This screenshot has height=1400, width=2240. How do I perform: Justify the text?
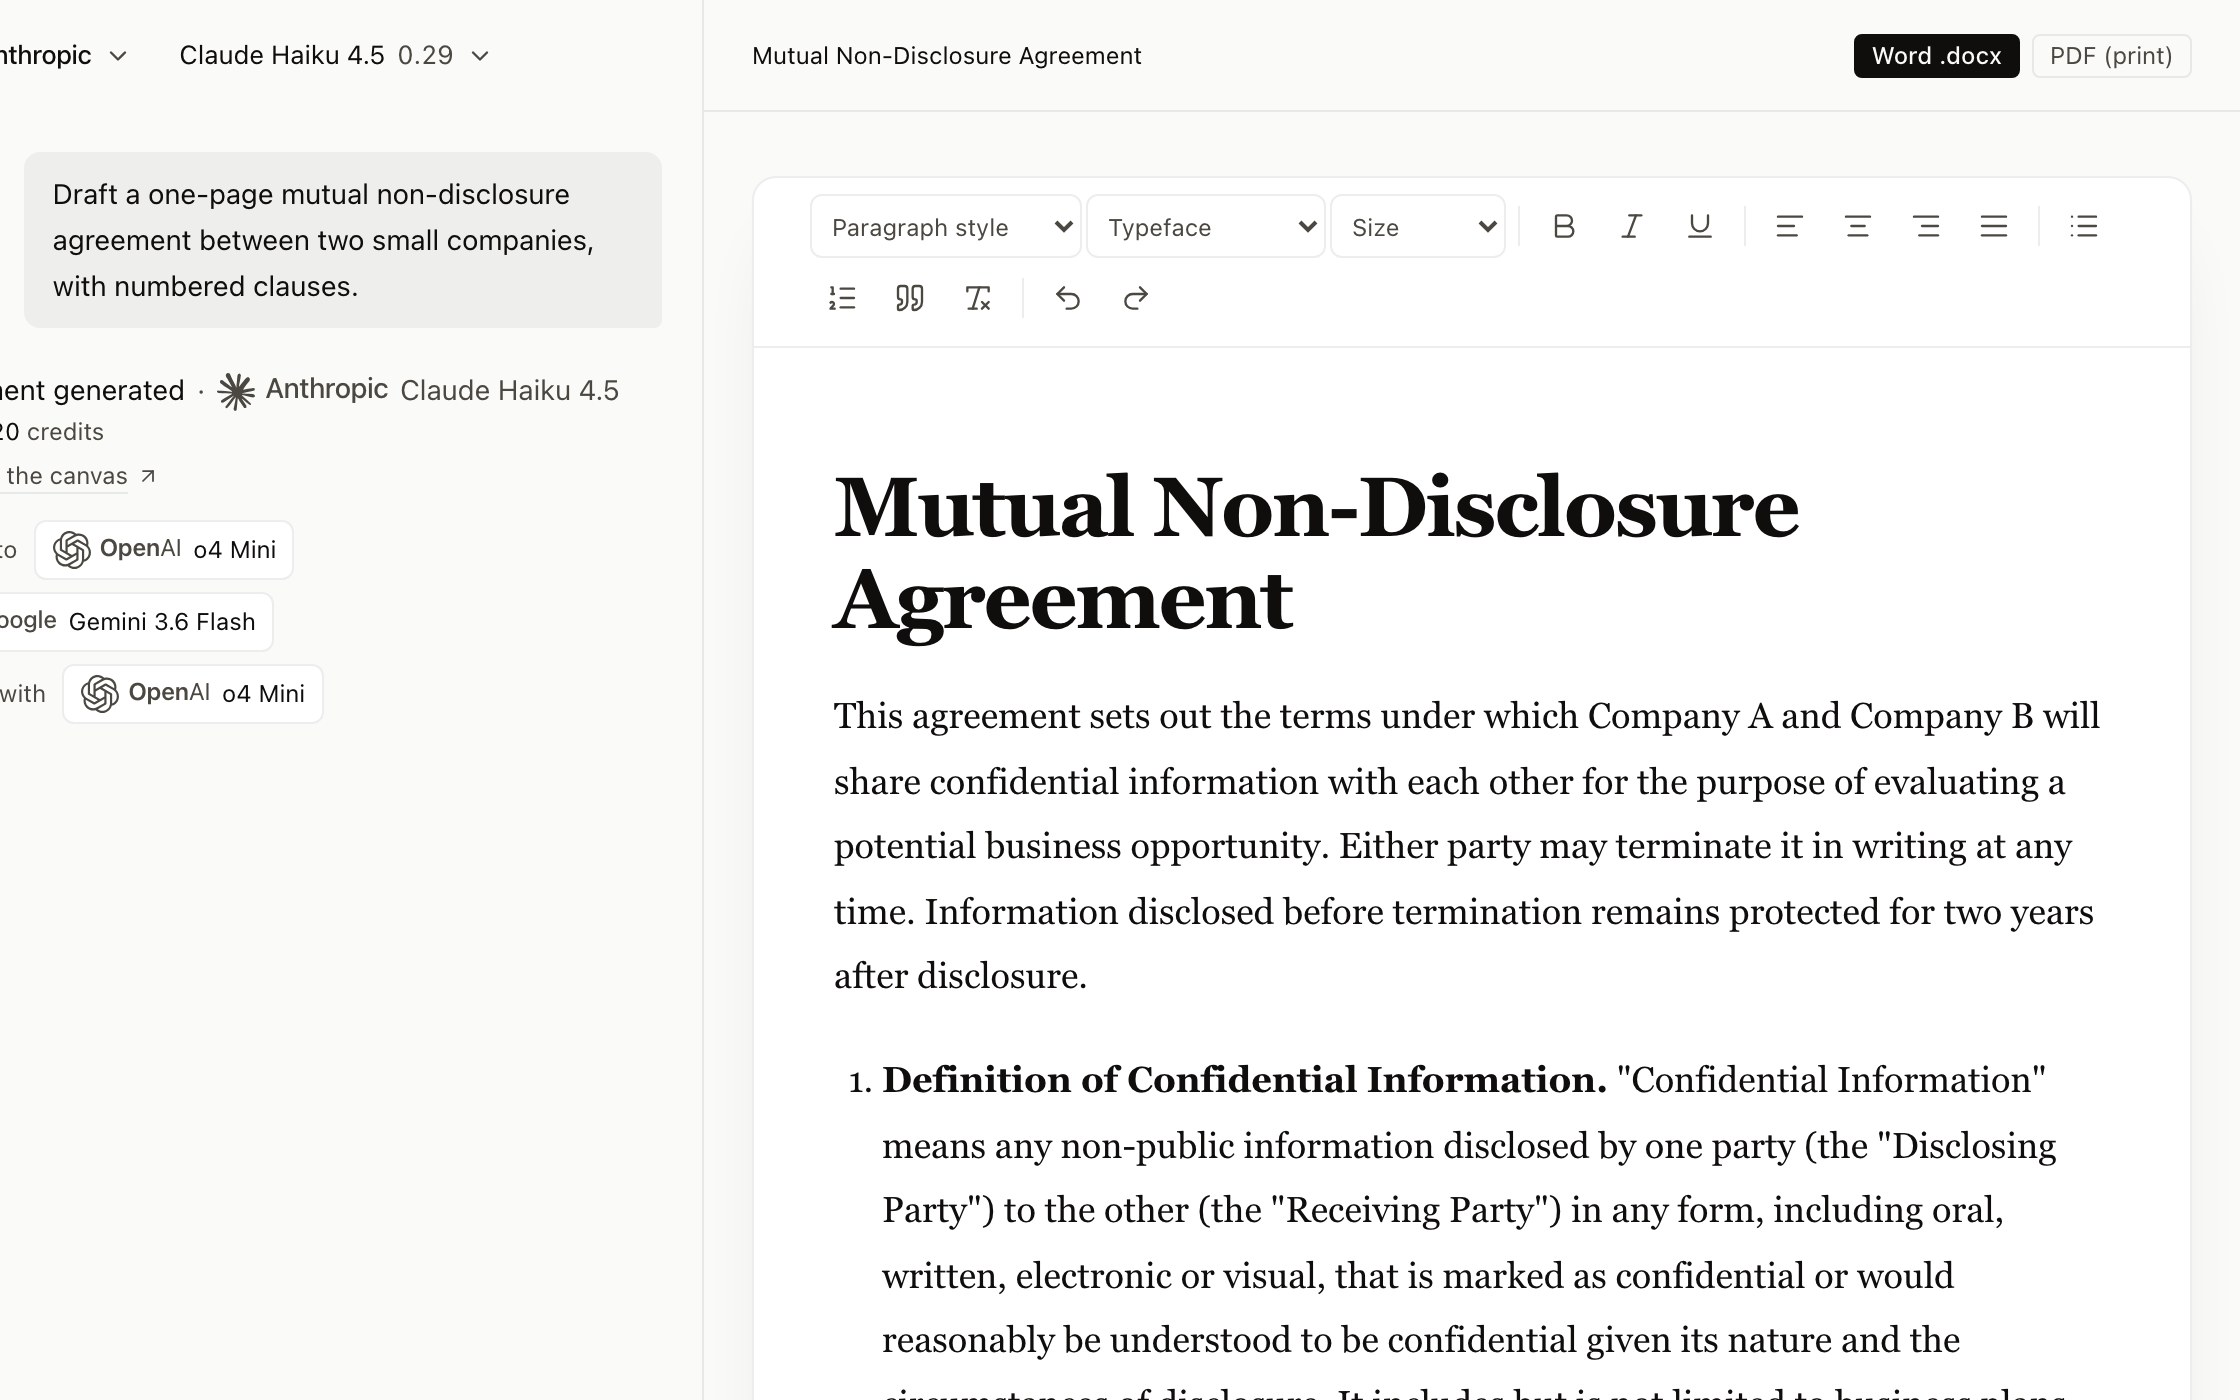click(x=1994, y=227)
